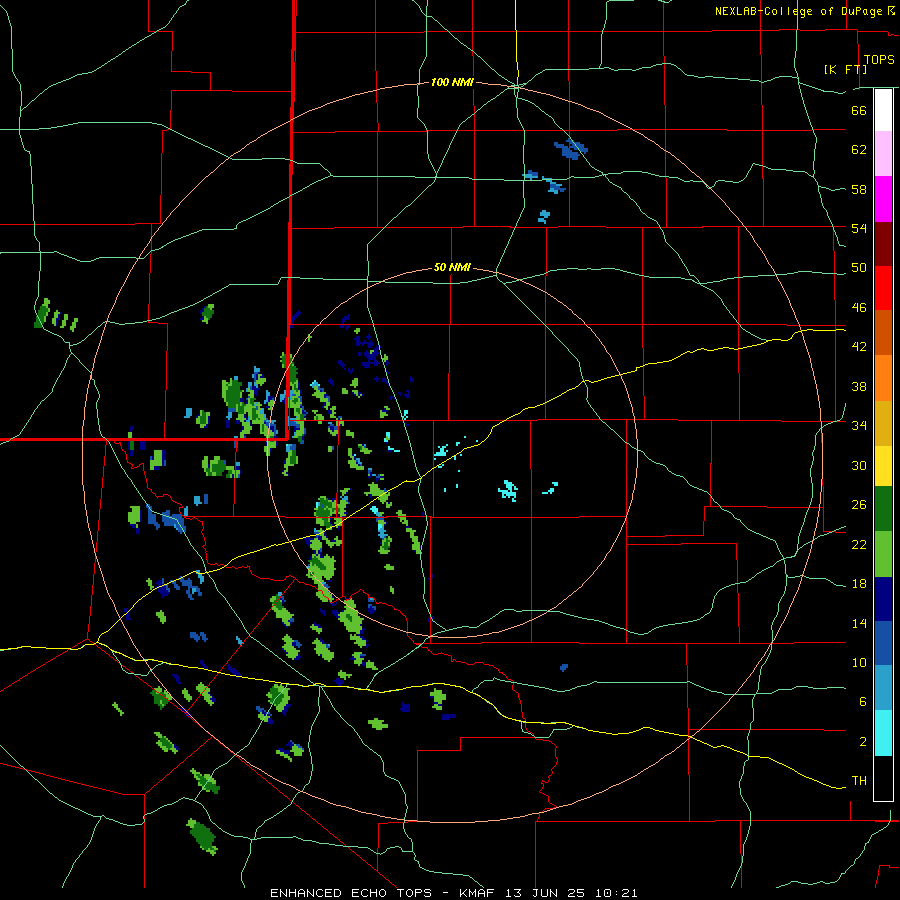Click the 2 legend value

click(863, 742)
